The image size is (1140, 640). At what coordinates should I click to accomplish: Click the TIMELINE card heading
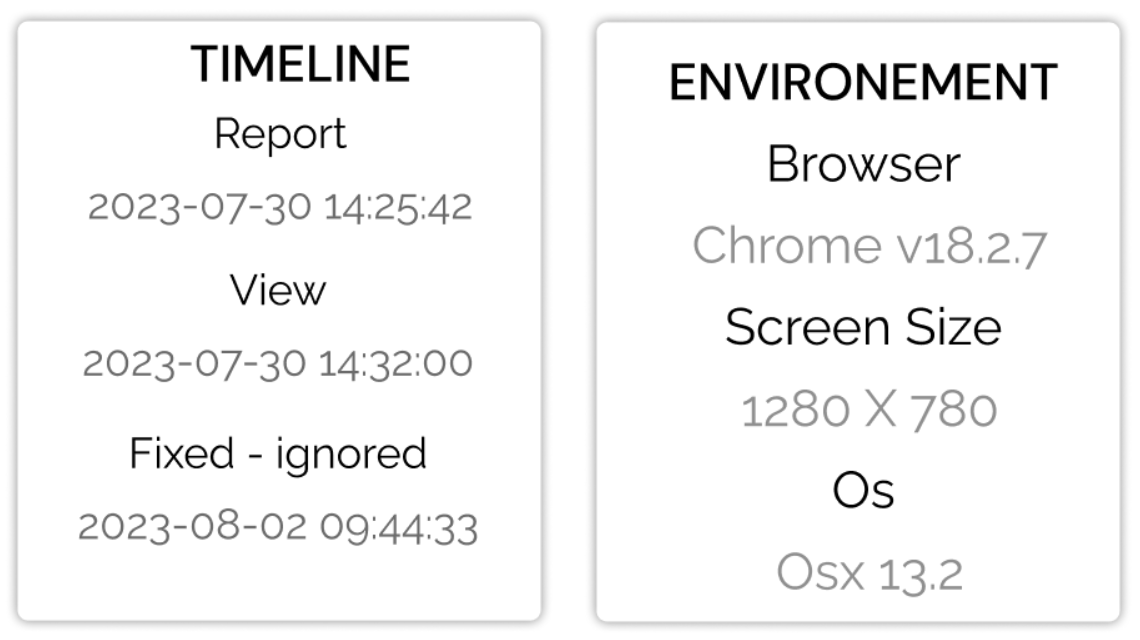[300, 64]
